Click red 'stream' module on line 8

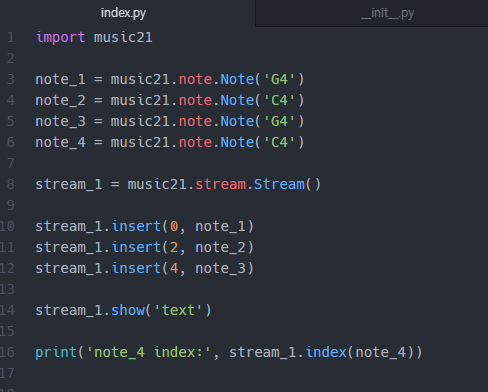coord(220,184)
